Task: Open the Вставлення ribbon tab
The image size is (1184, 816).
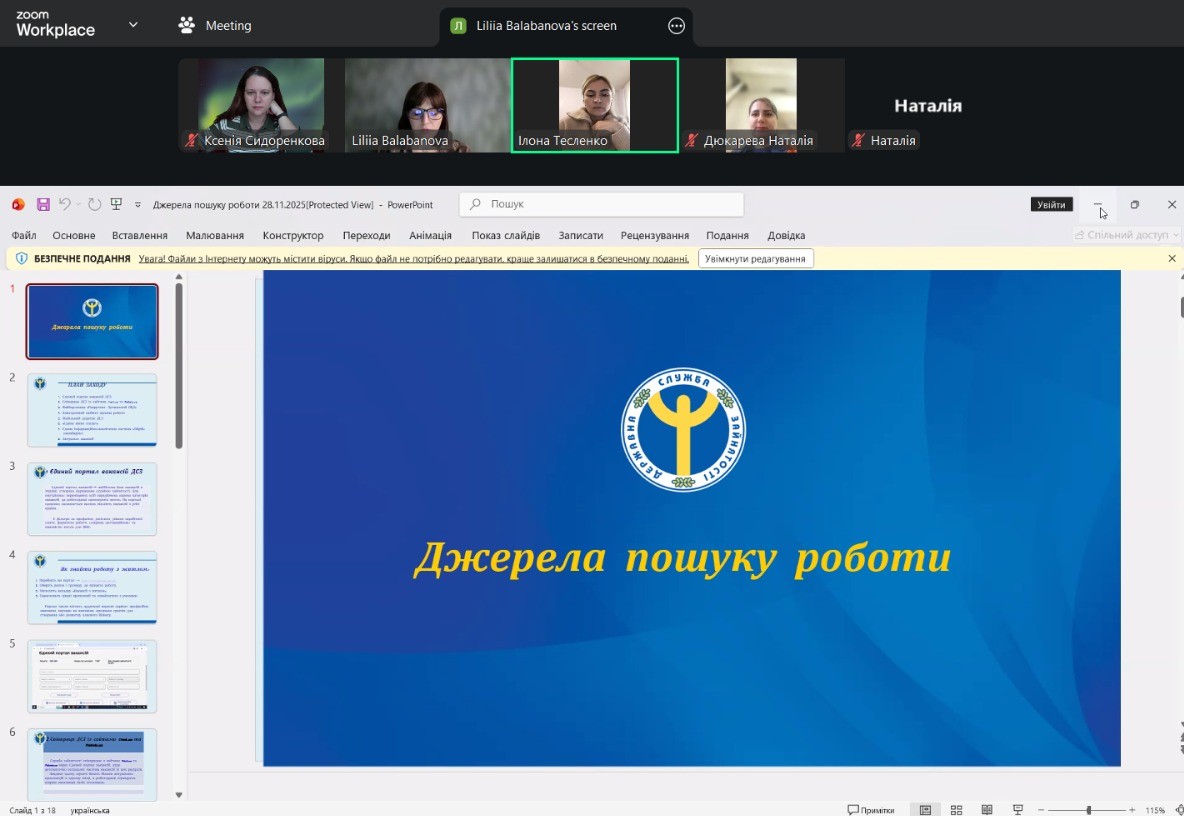Action: [140, 236]
